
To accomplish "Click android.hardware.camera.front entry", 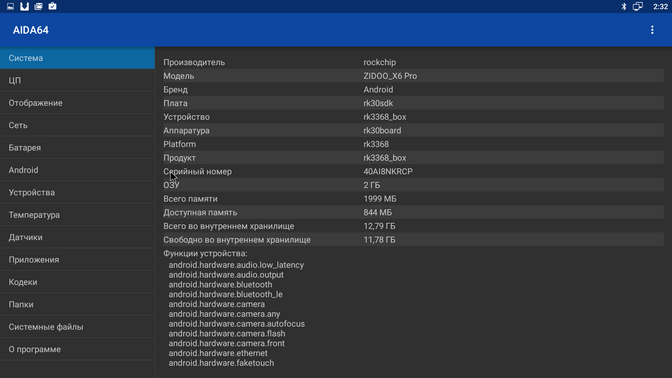I will (226, 343).
